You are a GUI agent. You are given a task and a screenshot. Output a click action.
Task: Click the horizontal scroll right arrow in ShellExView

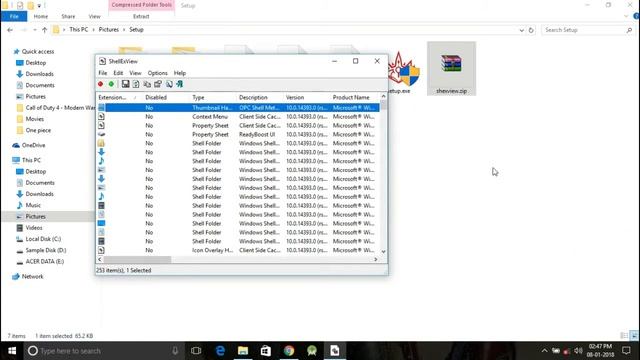click(x=376, y=260)
